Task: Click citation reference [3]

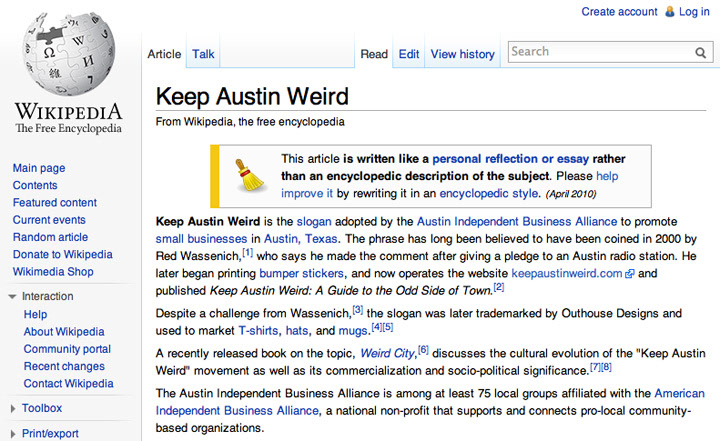Action: (x=358, y=310)
